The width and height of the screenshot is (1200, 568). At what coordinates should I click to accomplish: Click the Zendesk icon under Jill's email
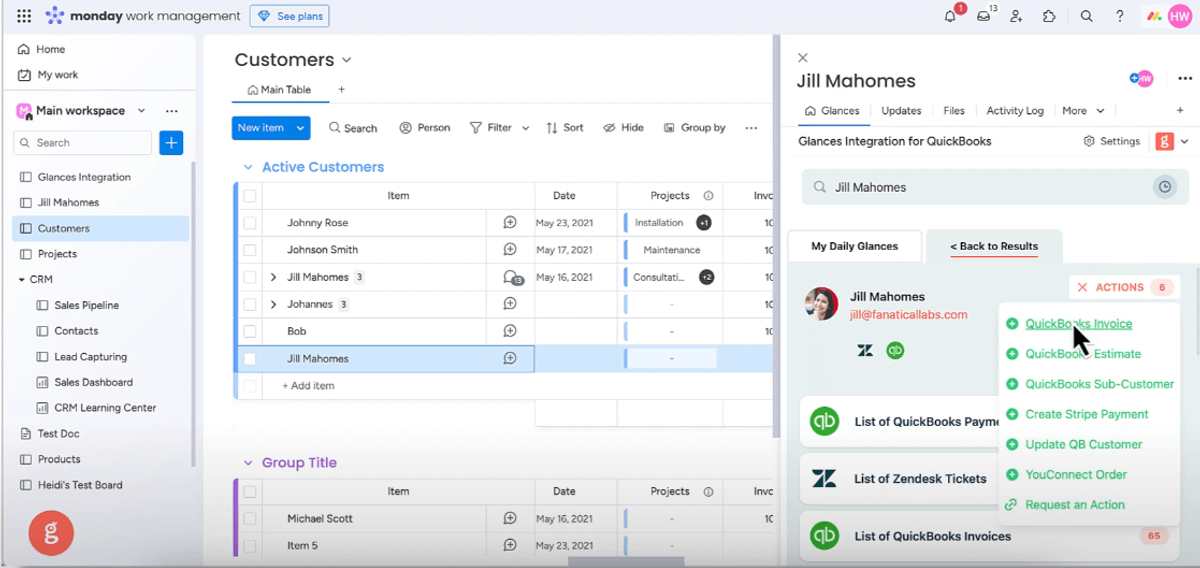pos(865,350)
